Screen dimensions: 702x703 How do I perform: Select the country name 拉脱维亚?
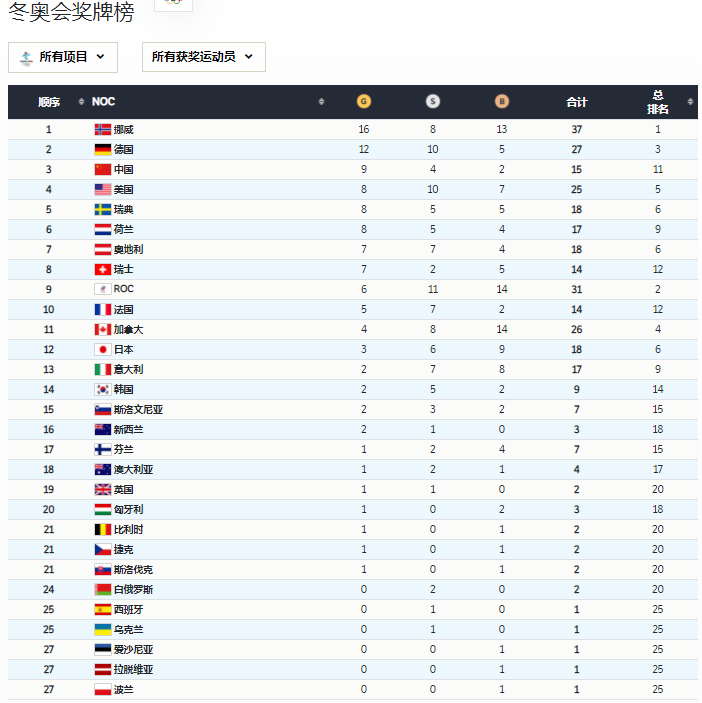(133, 669)
